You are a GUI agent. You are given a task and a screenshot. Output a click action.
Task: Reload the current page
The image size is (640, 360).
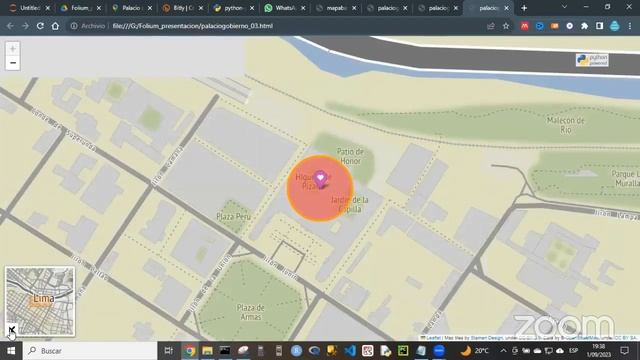(x=40, y=26)
